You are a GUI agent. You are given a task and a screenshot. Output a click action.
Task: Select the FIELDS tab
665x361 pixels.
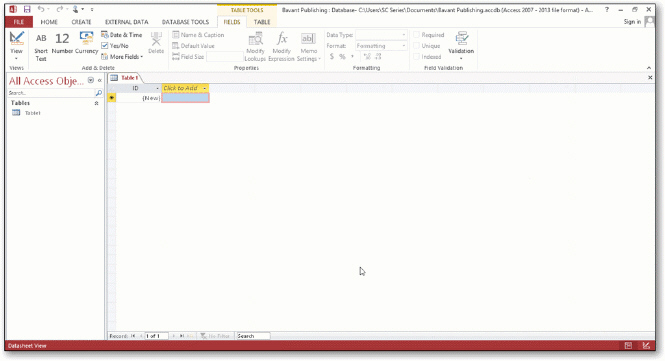232,22
